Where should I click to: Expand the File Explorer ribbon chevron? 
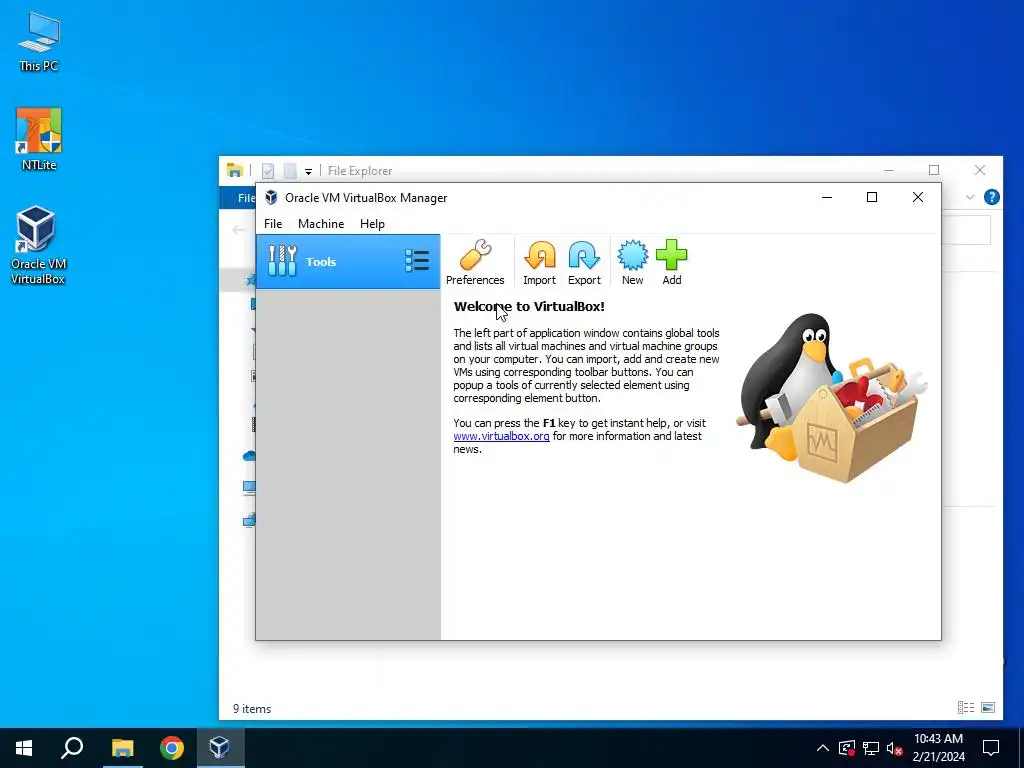tap(970, 197)
